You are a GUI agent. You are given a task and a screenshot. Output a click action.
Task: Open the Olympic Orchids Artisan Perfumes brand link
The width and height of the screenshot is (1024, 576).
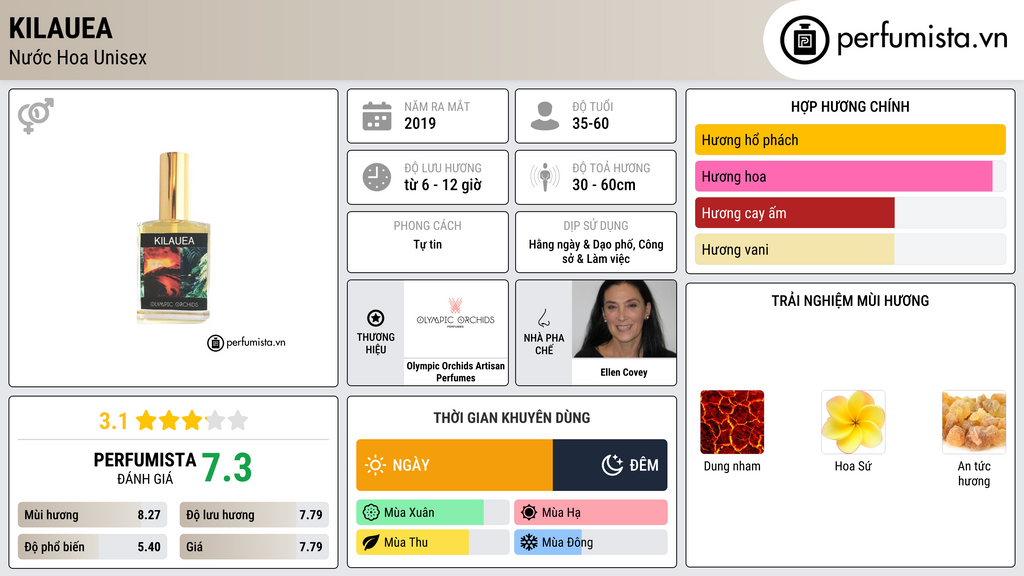pyautogui.click(x=456, y=372)
